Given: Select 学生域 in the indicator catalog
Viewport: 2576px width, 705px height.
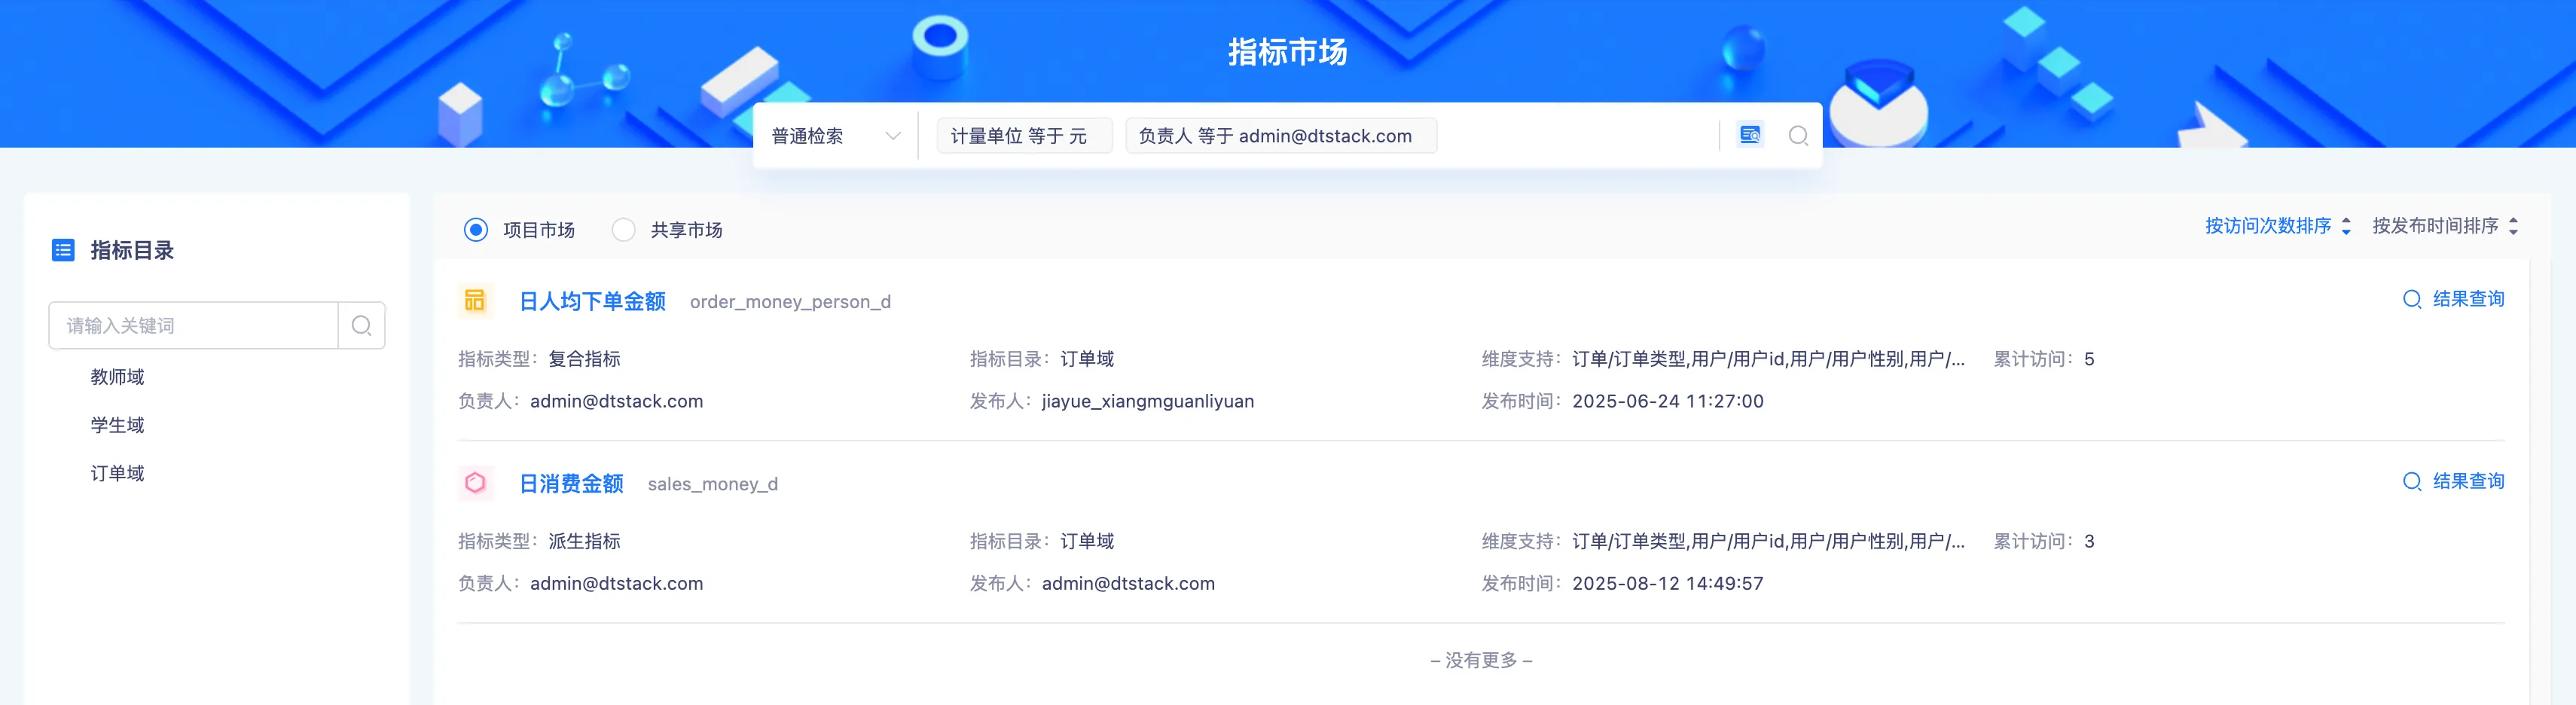Looking at the screenshot, I should 117,425.
